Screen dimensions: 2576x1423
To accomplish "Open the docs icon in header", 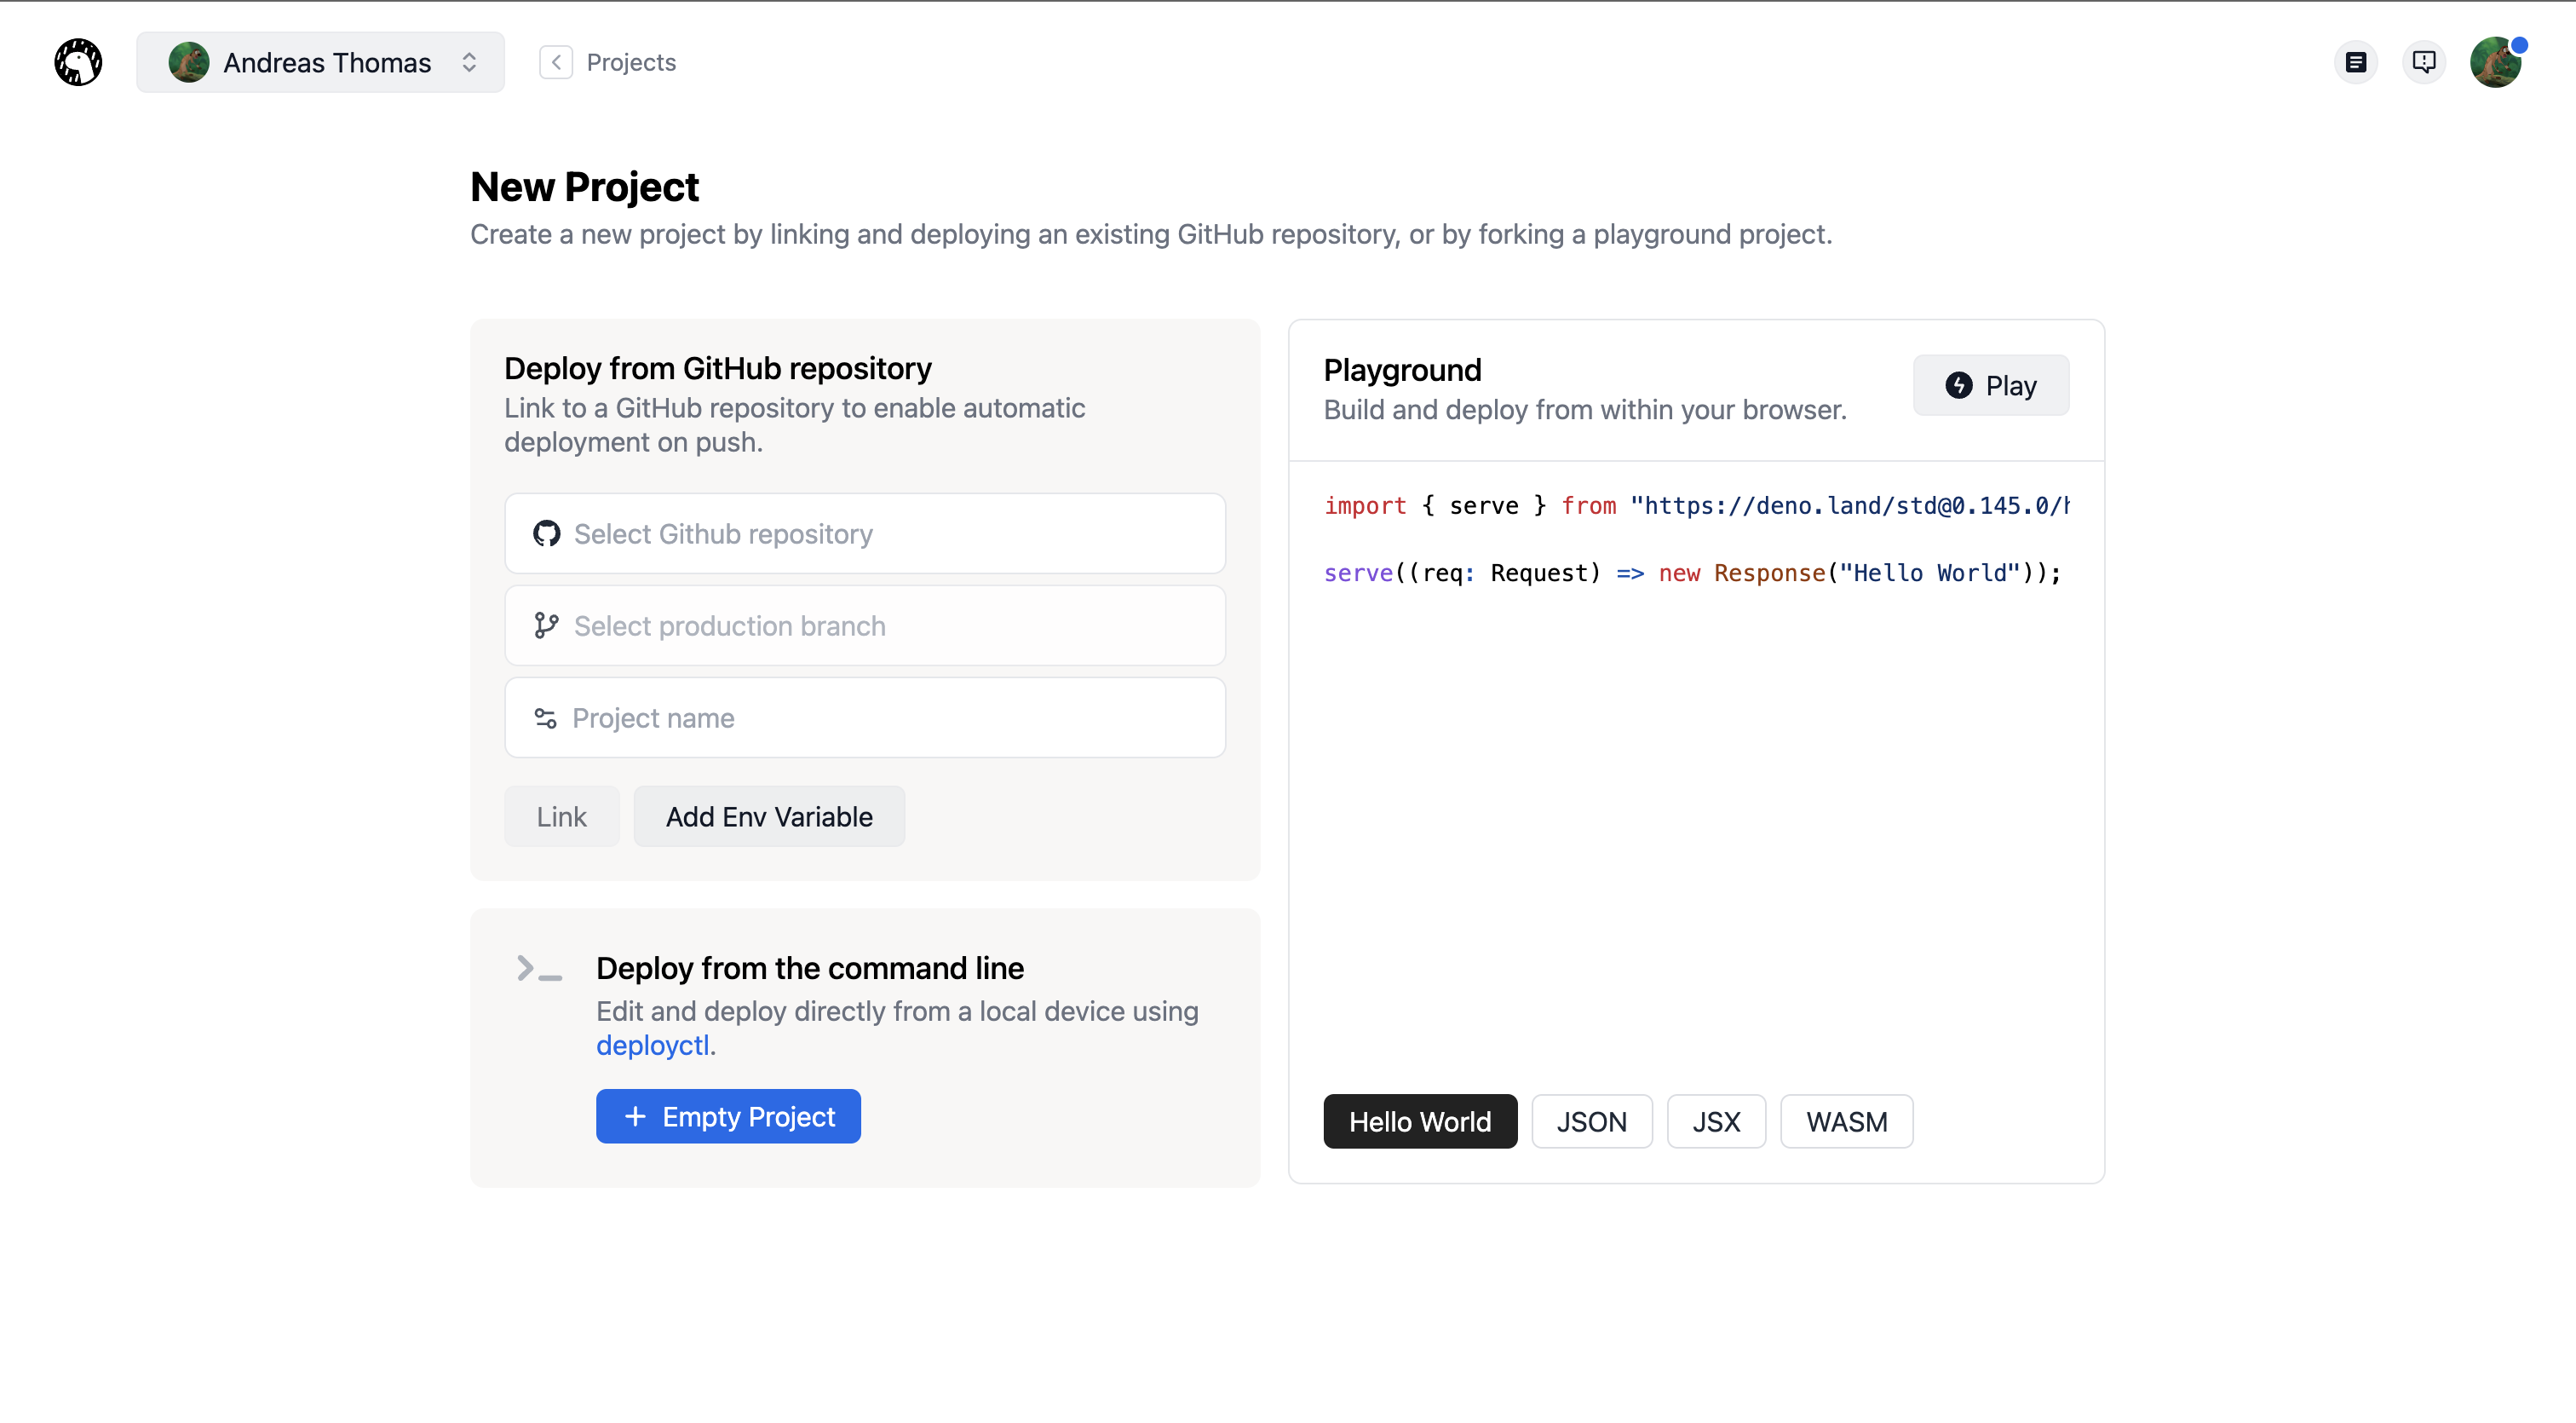I will (2355, 62).
